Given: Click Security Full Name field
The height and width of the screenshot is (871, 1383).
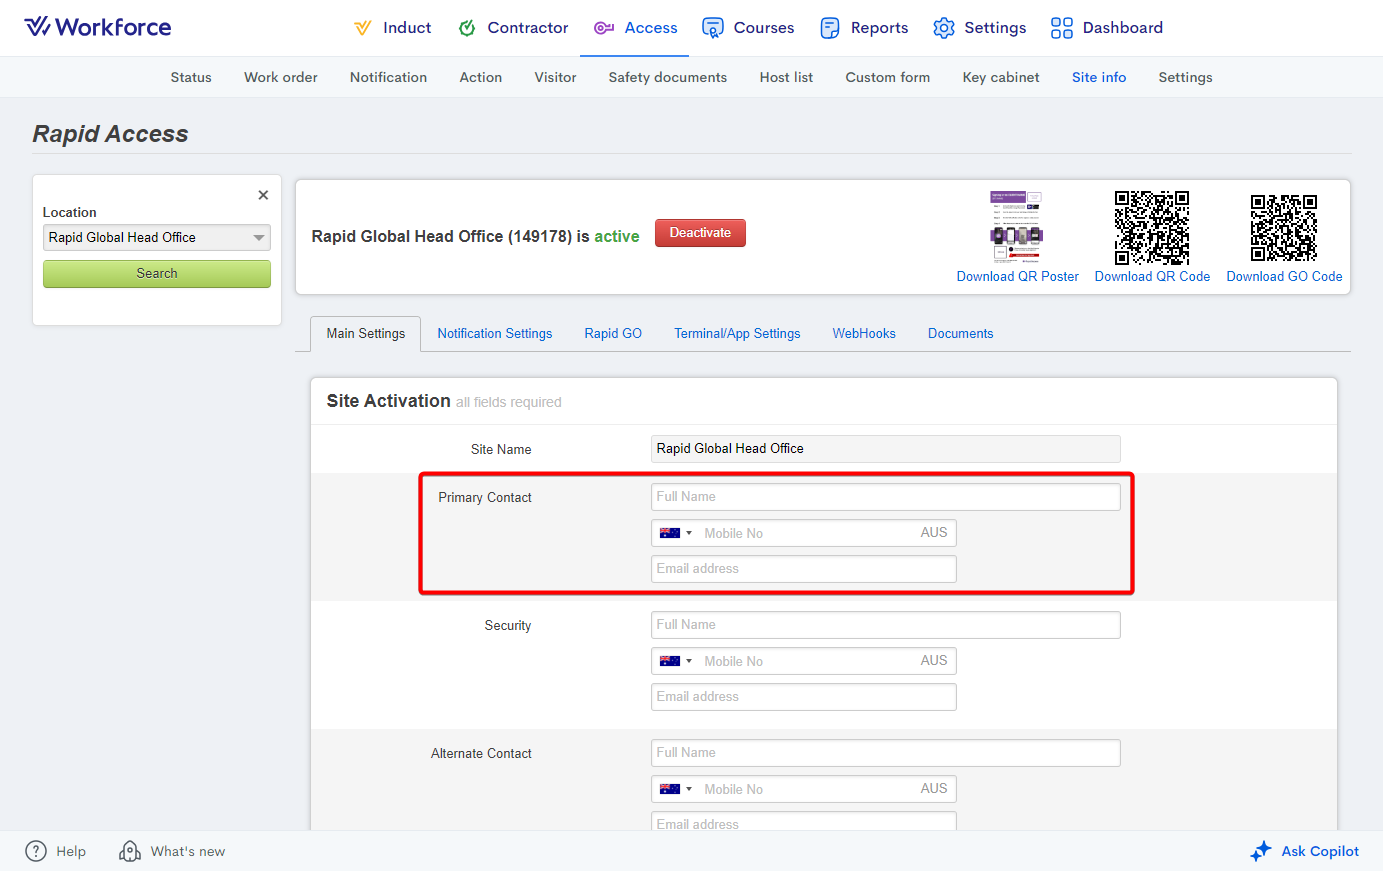Looking at the screenshot, I should point(886,625).
